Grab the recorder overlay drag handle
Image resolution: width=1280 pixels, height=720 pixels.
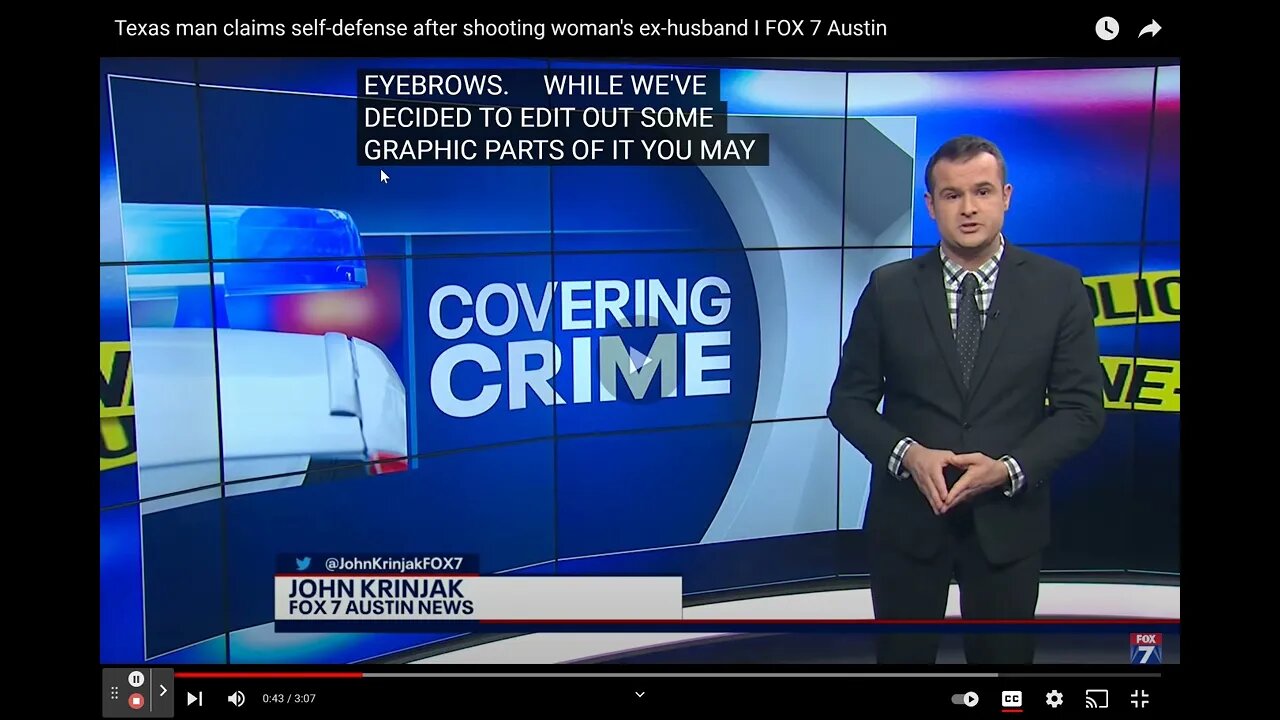(x=114, y=692)
